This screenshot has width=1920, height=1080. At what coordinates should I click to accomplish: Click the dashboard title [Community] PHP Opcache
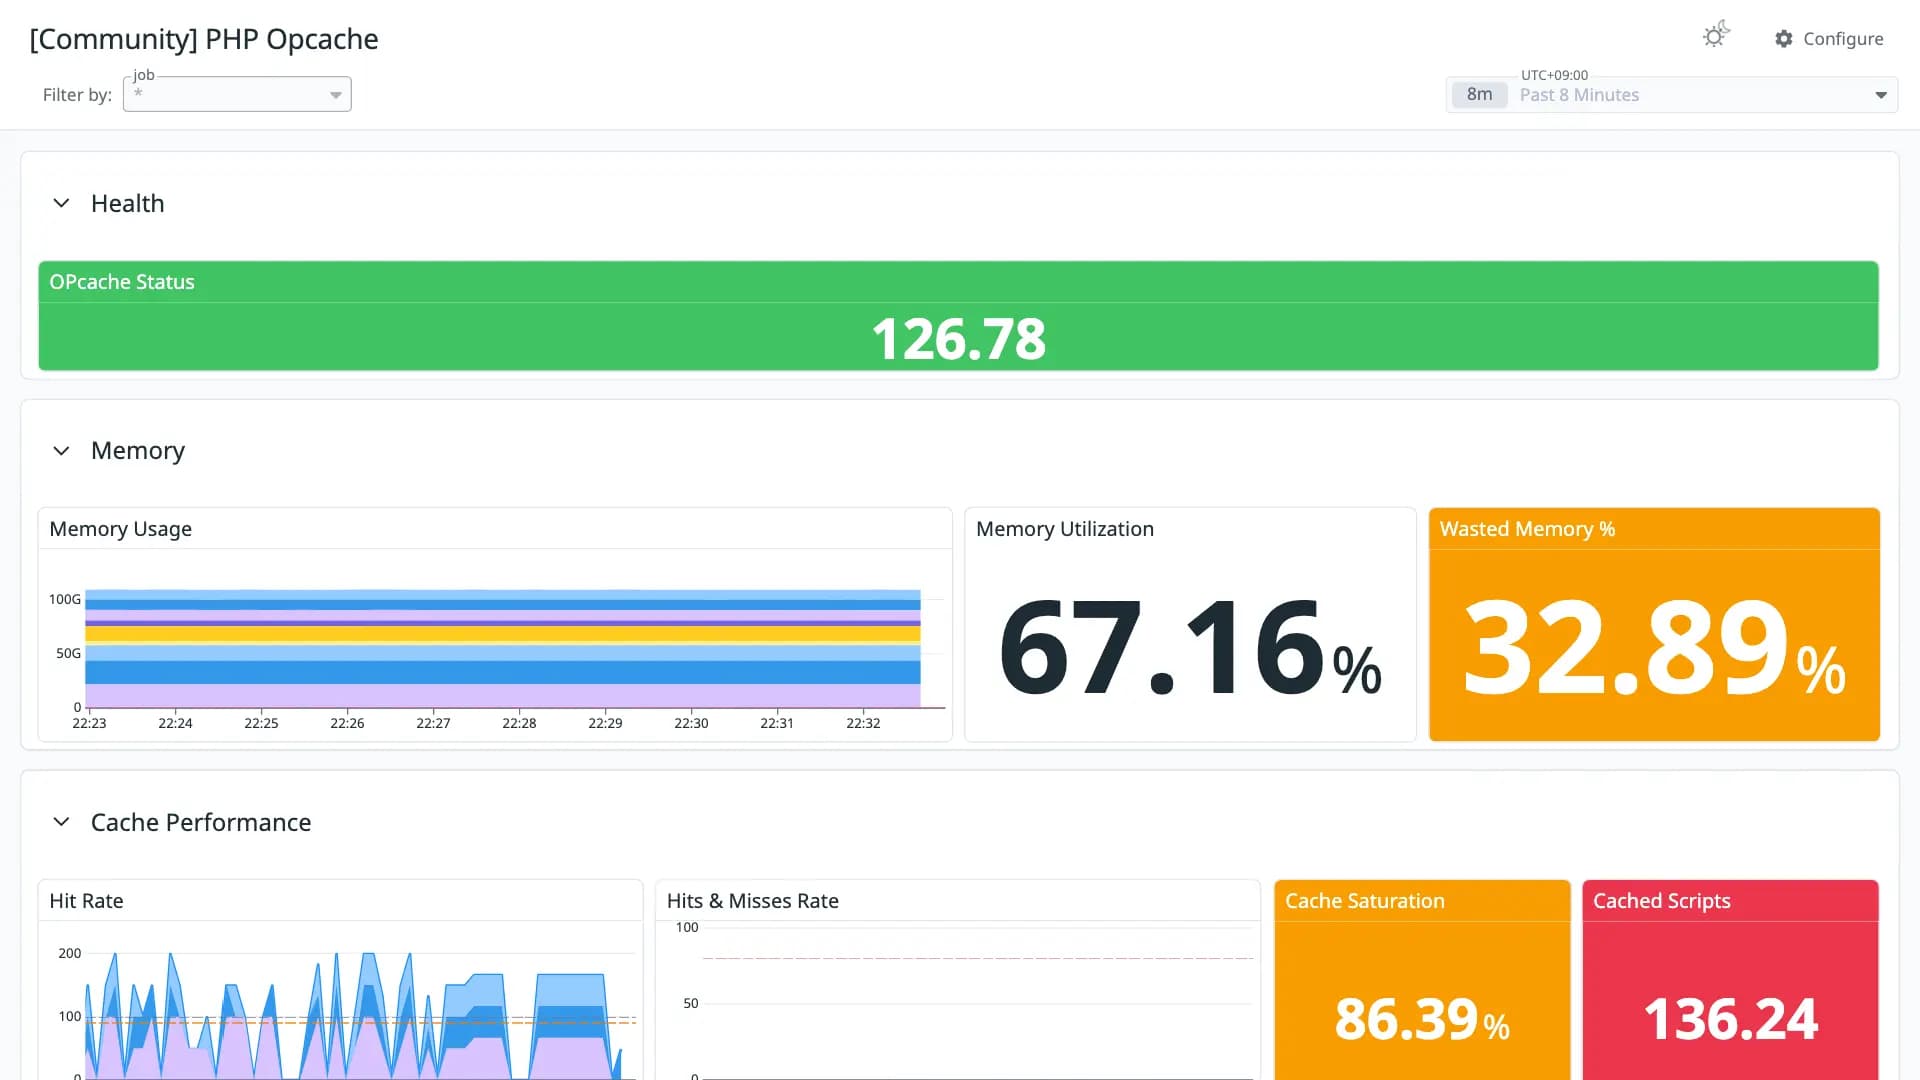tap(204, 39)
